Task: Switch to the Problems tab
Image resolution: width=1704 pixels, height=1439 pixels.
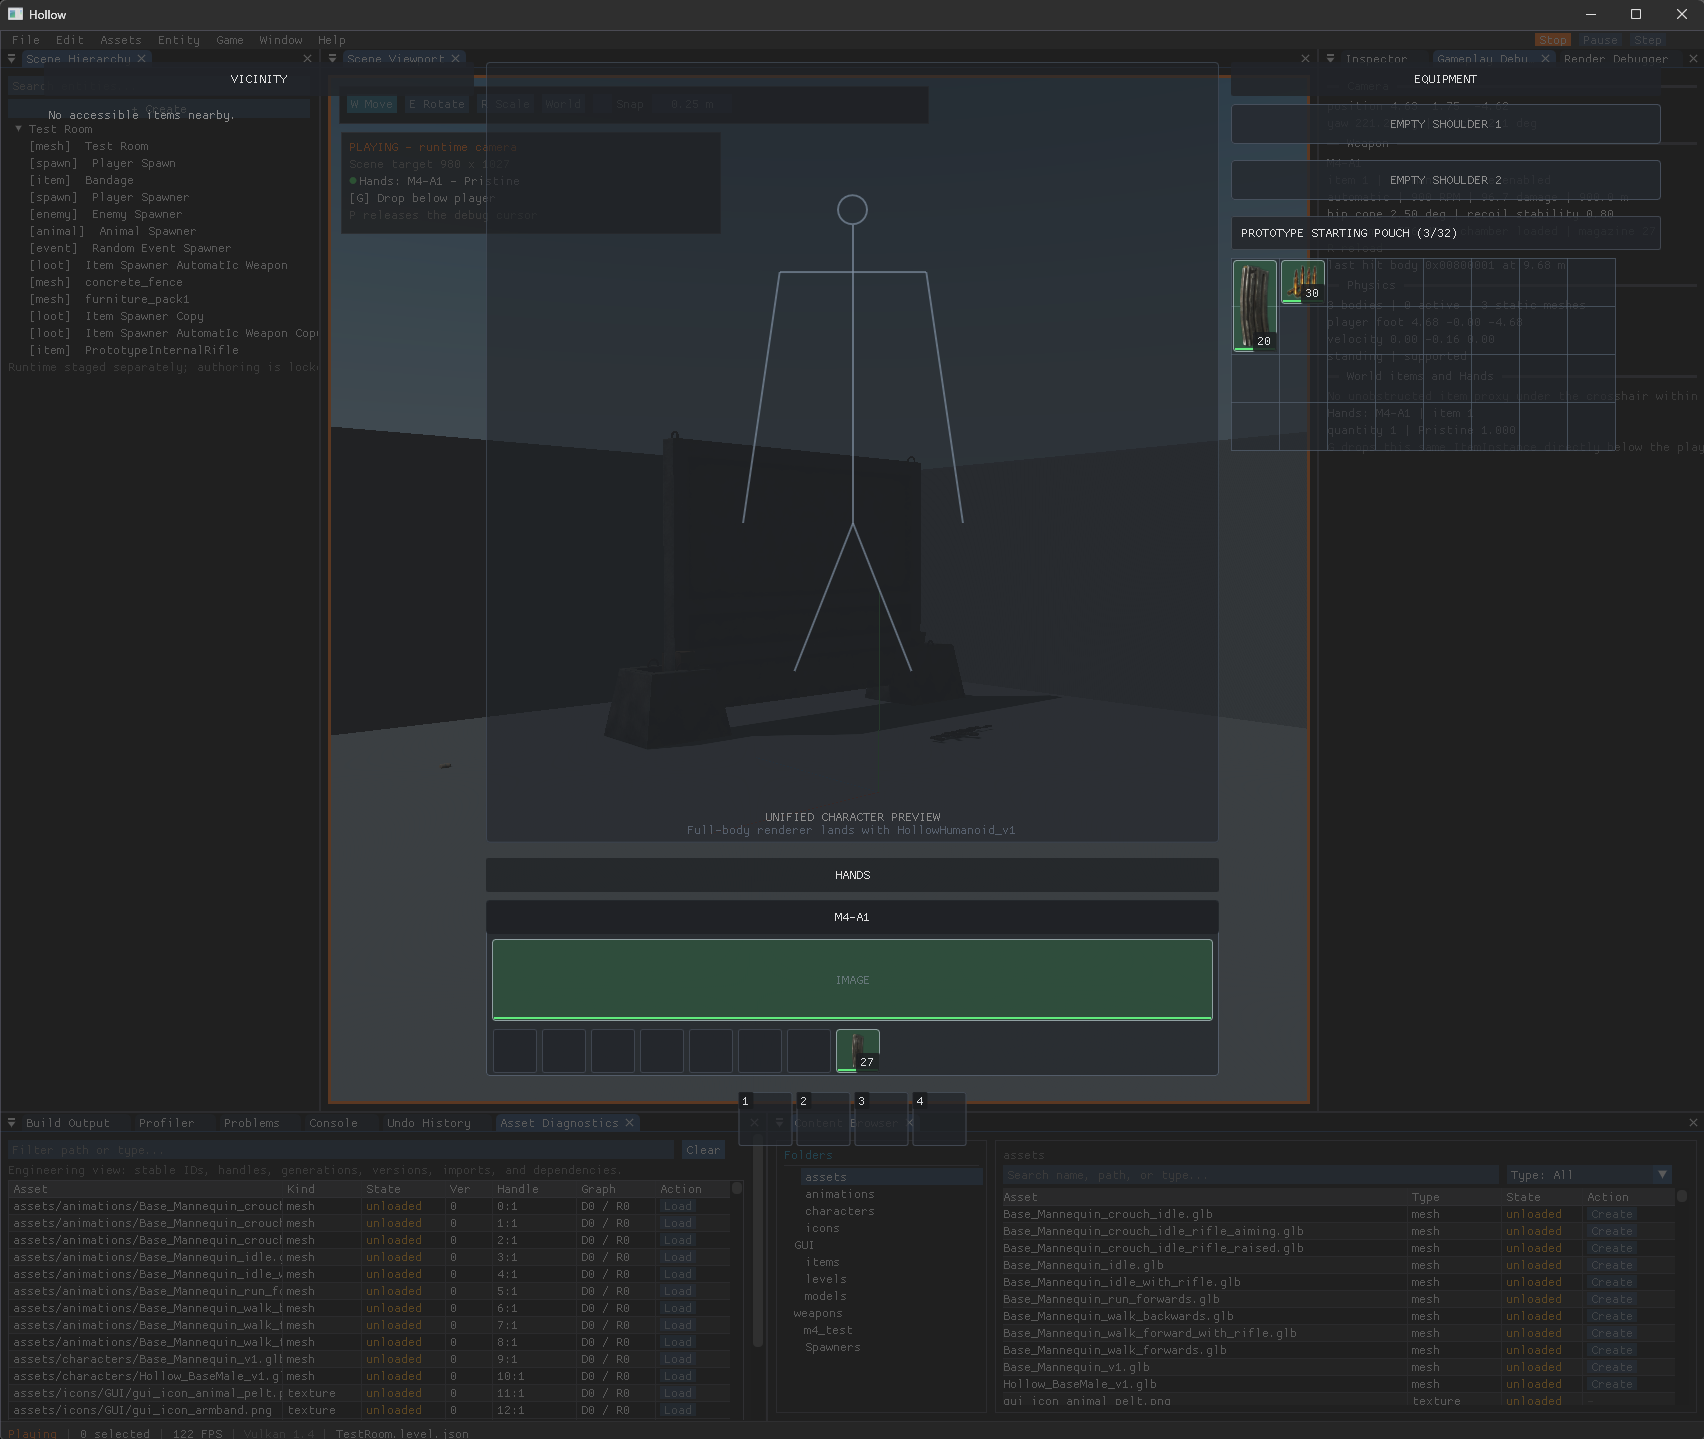Action: pyautogui.click(x=252, y=1123)
